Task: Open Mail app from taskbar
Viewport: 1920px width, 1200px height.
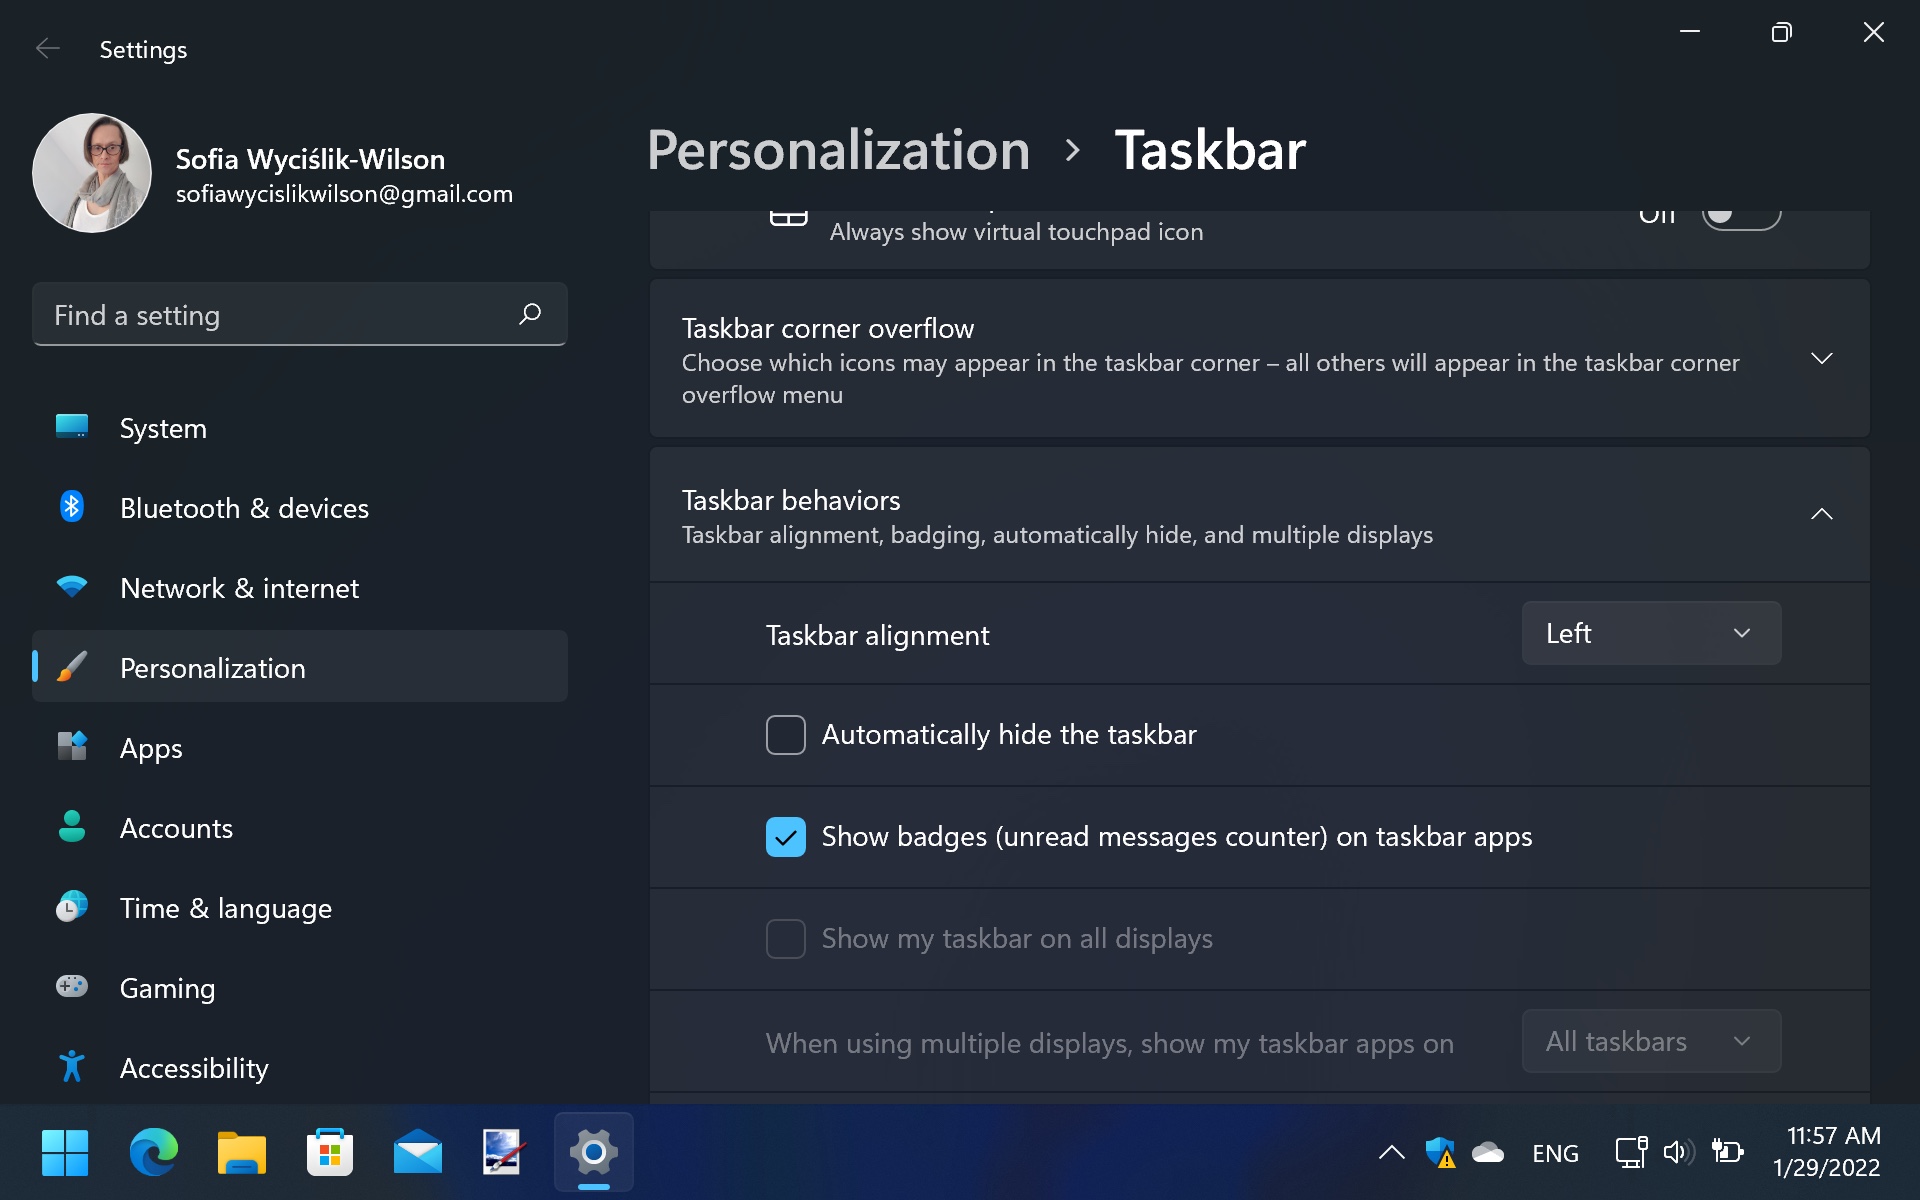Action: click(x=415, y=1152)
